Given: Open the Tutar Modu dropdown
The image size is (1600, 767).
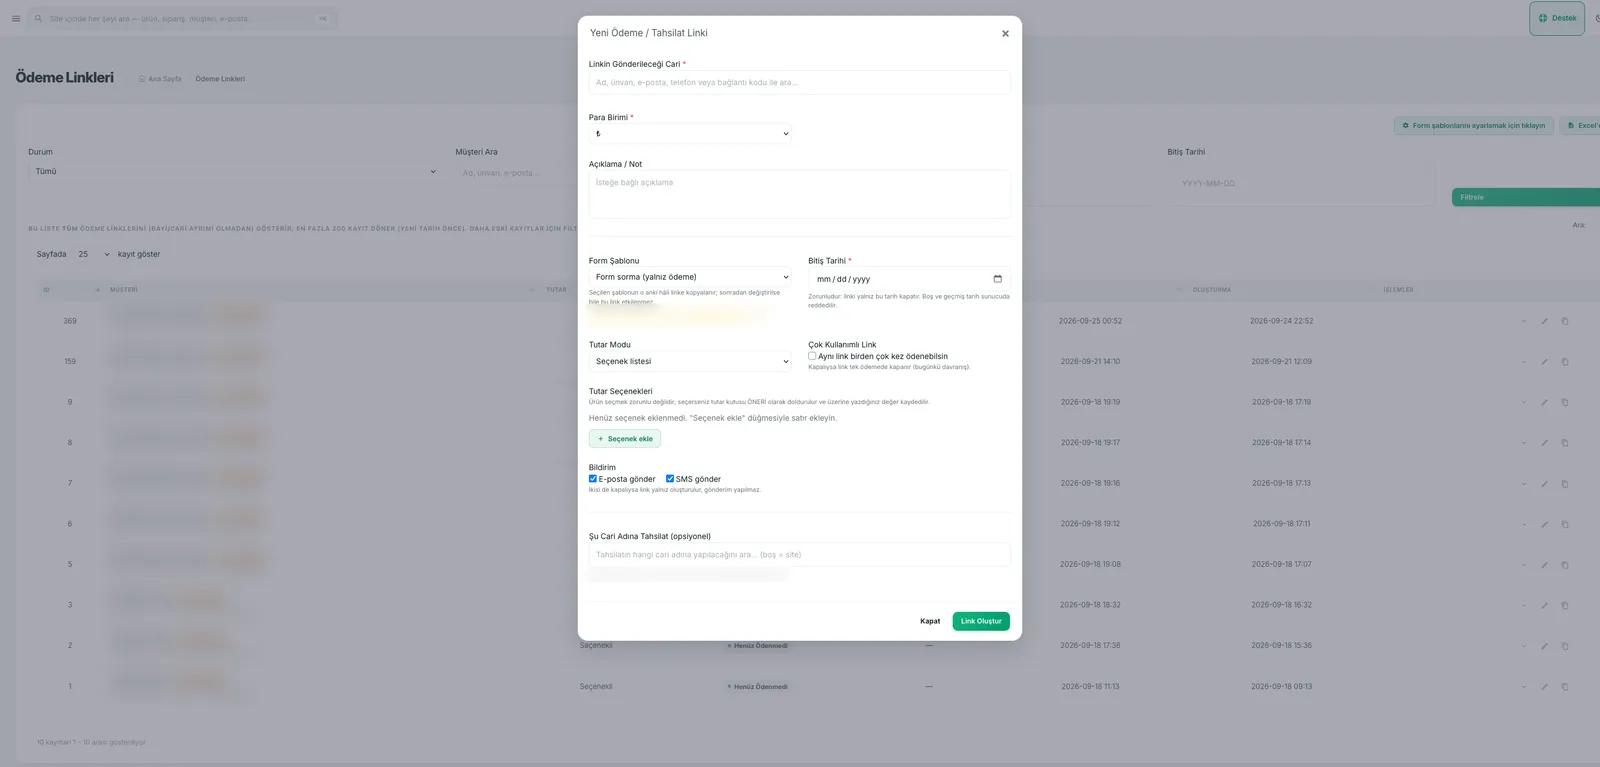Looking at the screenshot, I should tap(690, 361).
